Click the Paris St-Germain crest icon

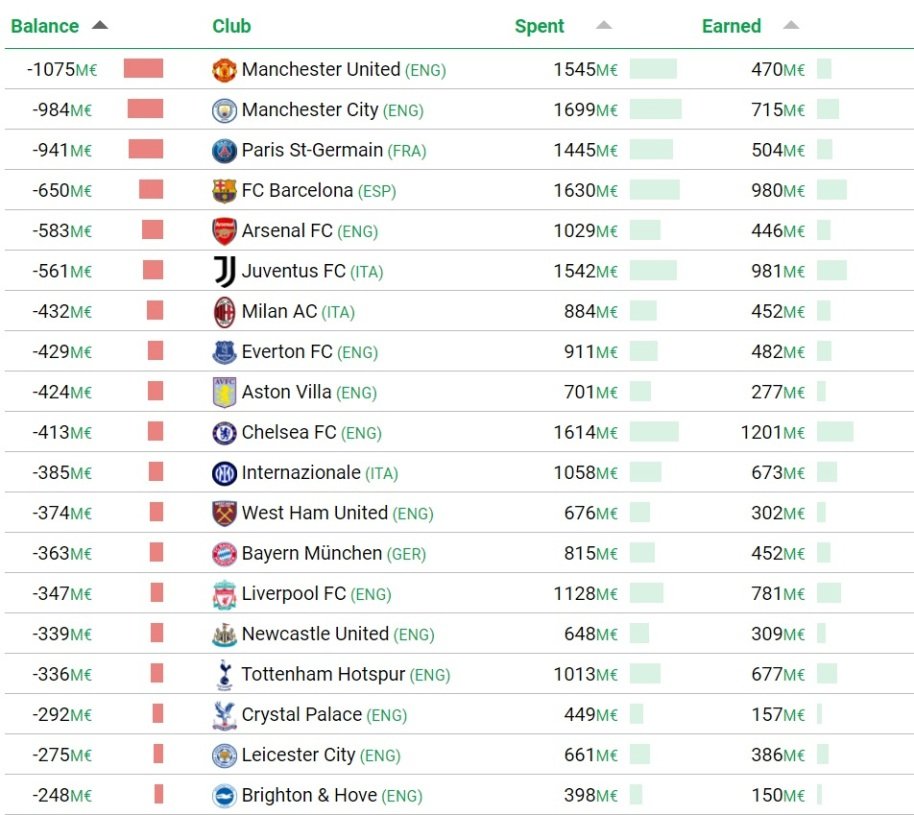coord(224,151)
